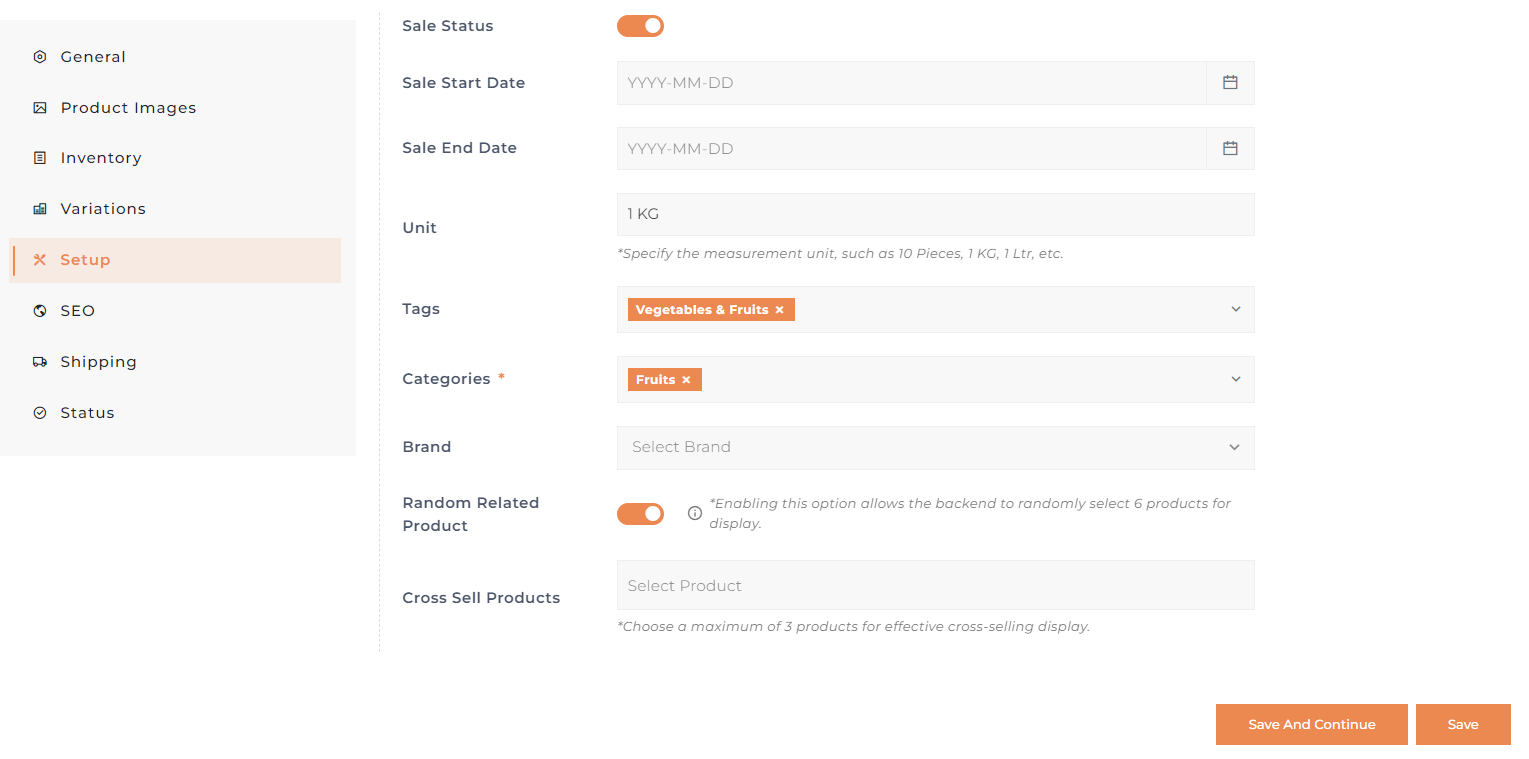Remove the Vegetables & Fruits tag

tap(780, 310)
